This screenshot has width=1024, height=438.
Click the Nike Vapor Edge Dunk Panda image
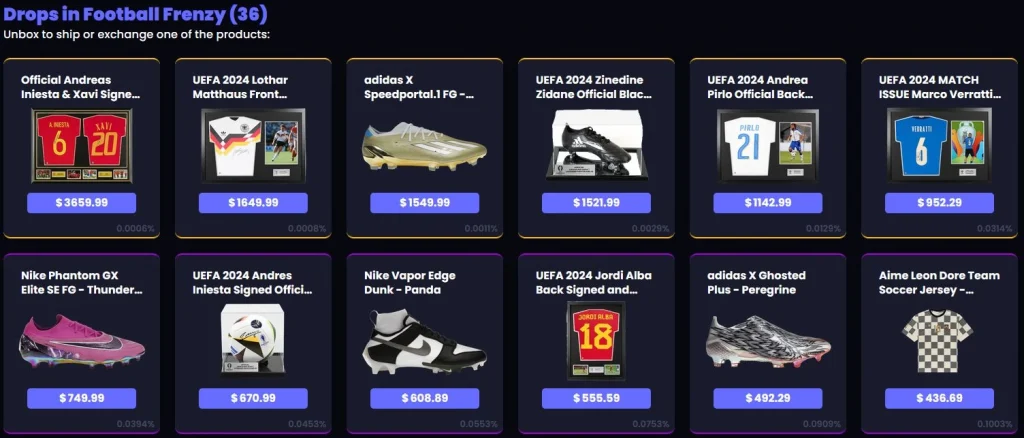424,341
